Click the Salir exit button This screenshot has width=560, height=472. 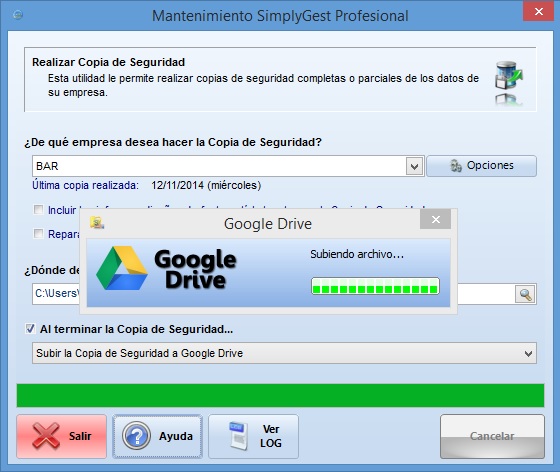pyautogui.click(x=61, y=436)
